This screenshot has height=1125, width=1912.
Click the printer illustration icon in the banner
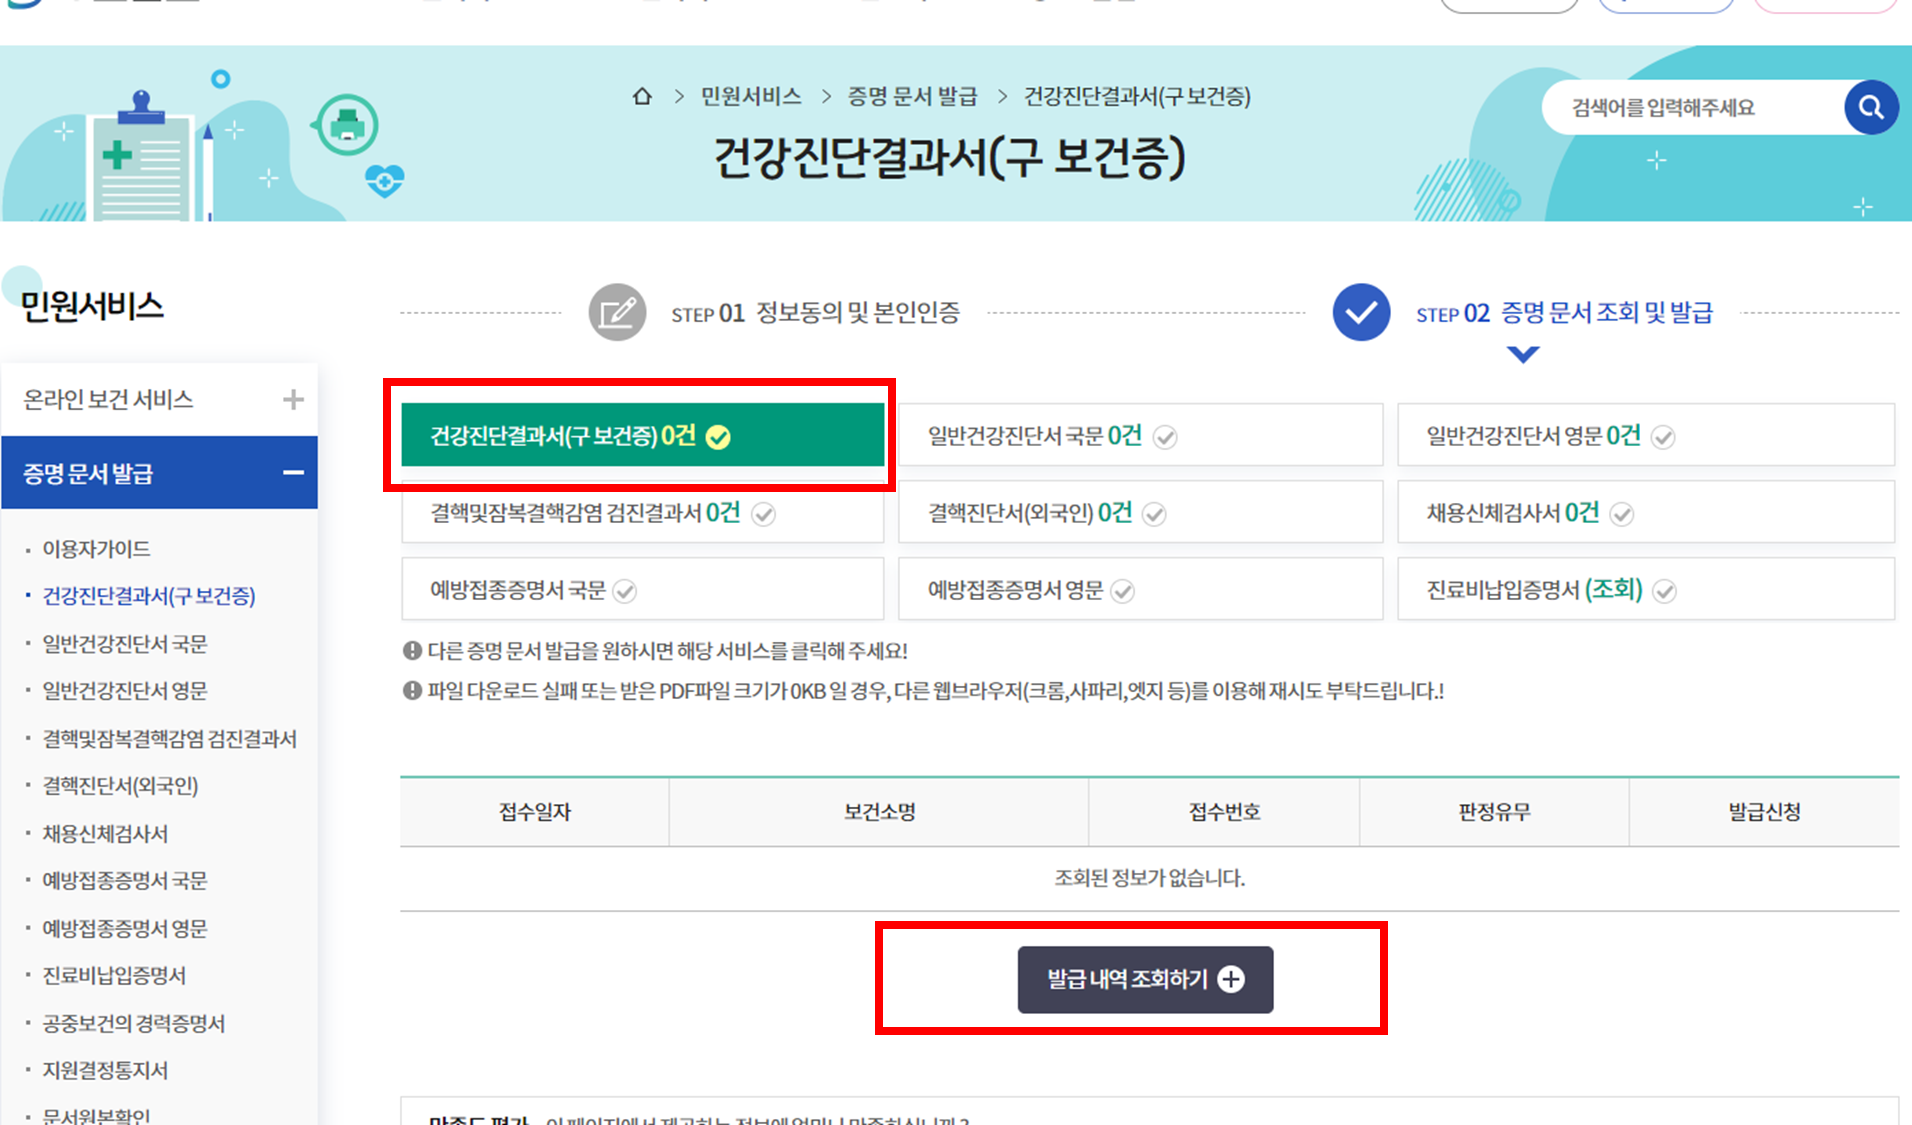coord(345,124)
